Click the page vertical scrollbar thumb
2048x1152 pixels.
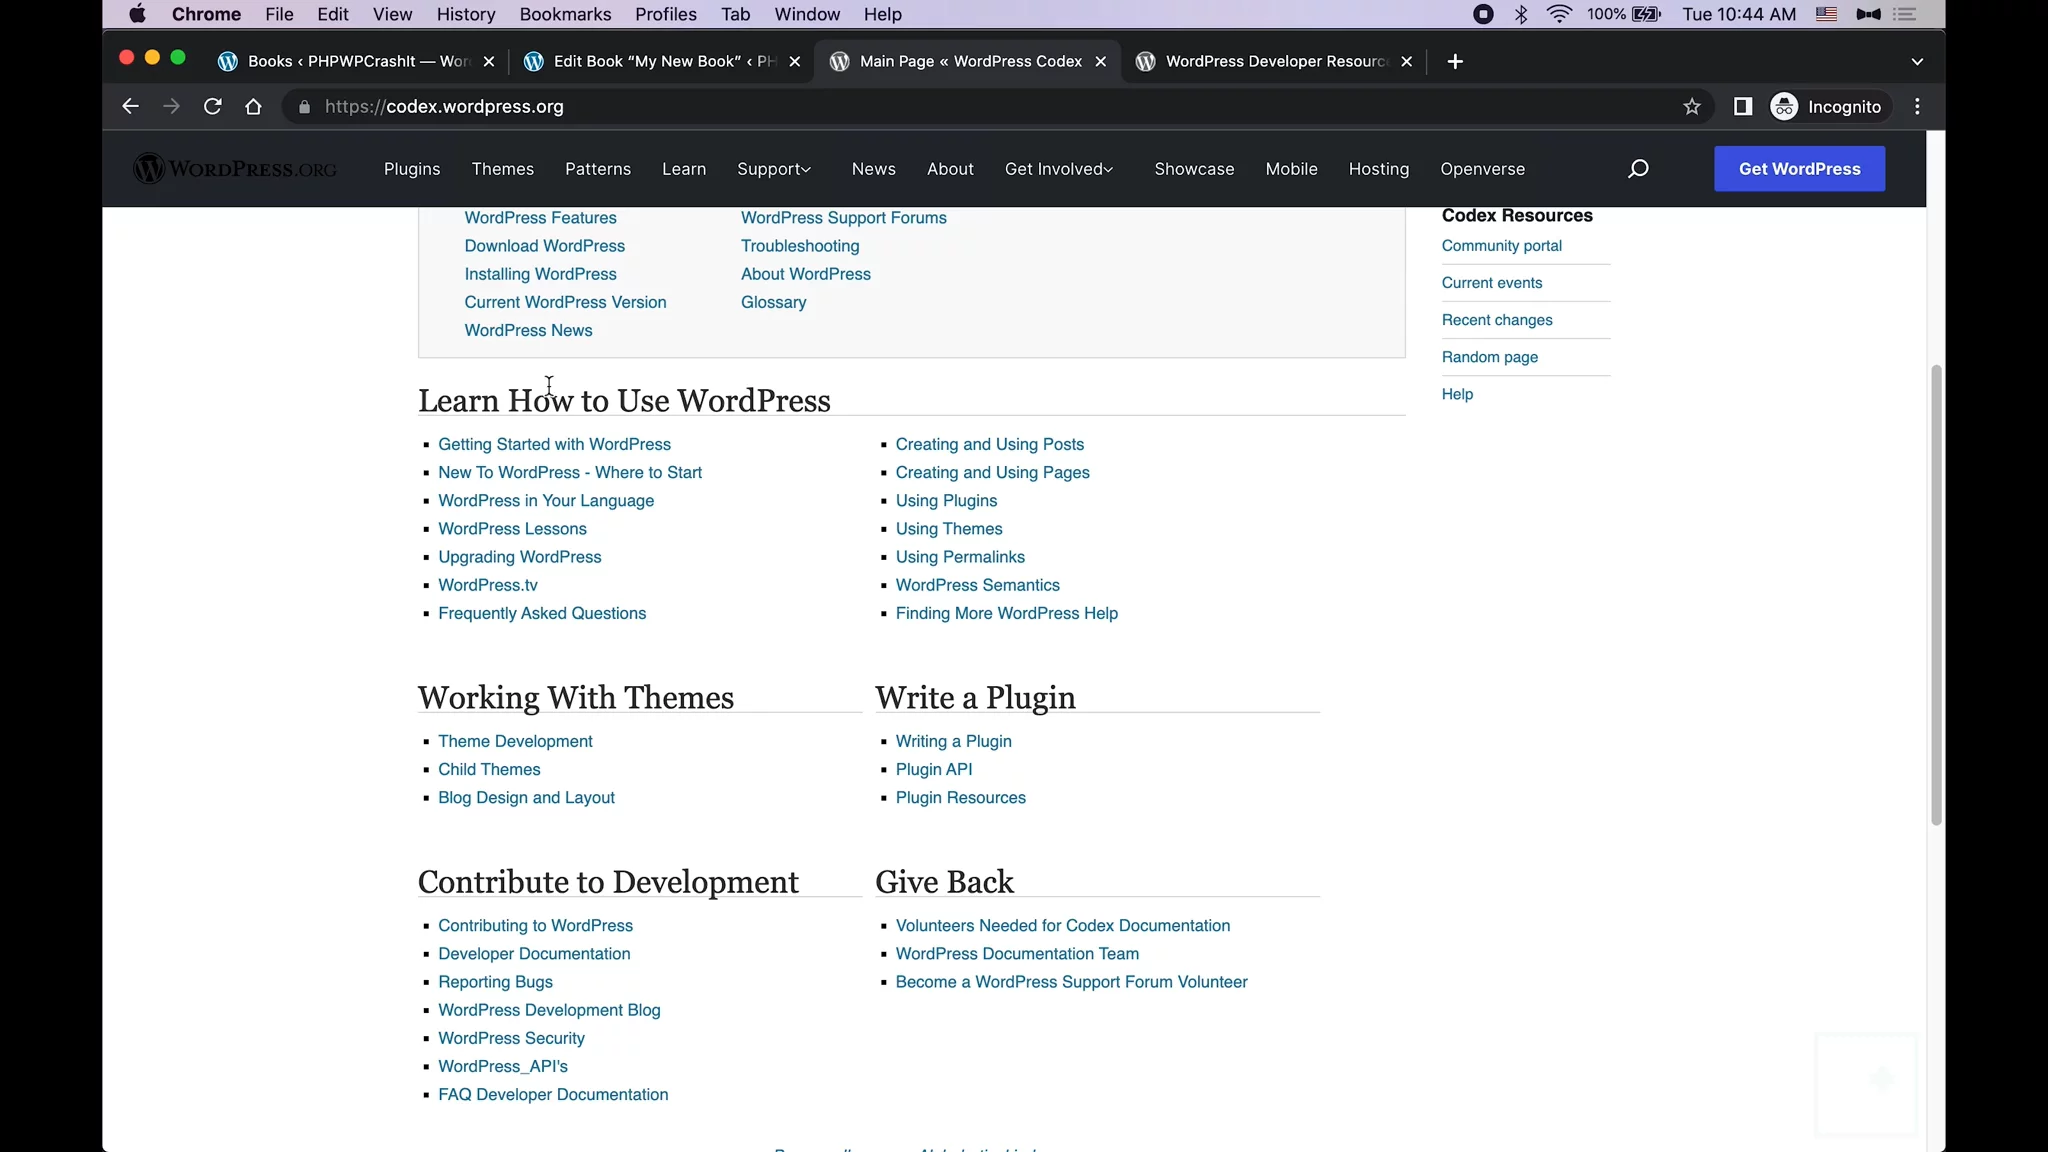[x=1936, y=595]
